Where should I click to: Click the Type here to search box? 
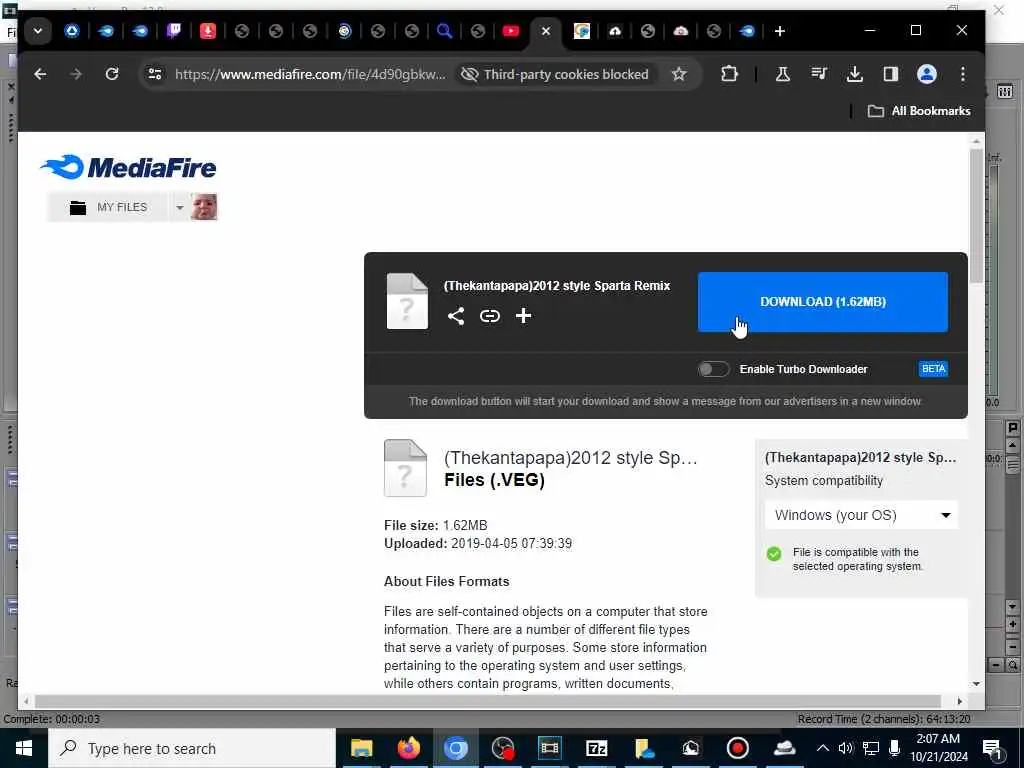click(192, 748)
